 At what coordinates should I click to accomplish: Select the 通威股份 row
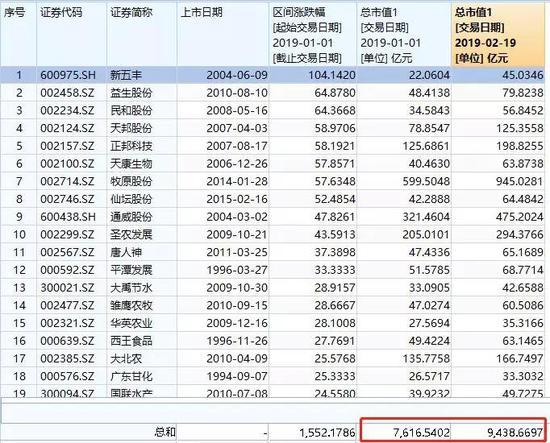point(273,216)
